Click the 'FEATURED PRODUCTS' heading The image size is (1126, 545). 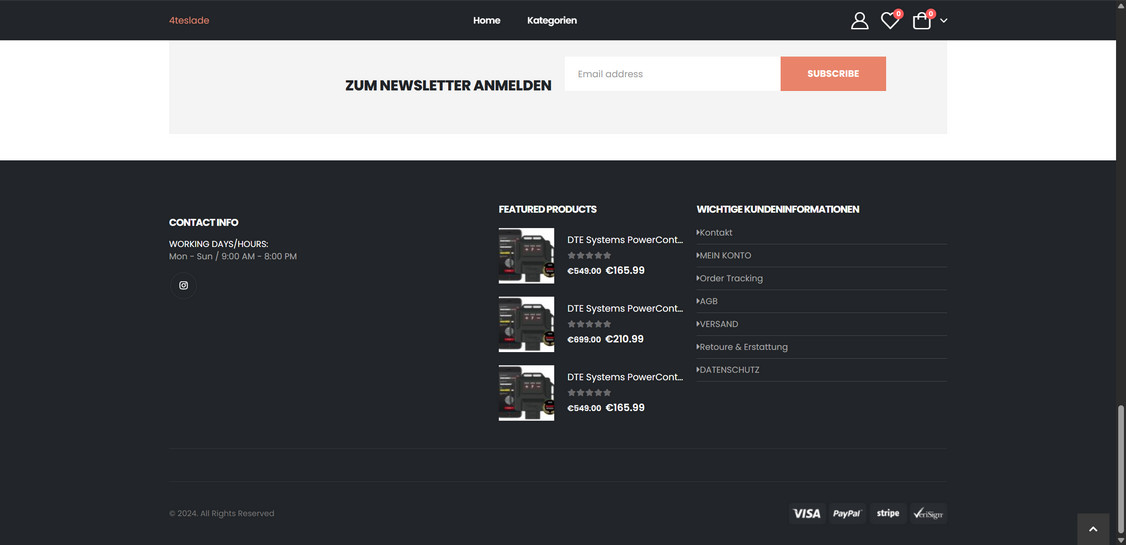click(x=547, y=210)
